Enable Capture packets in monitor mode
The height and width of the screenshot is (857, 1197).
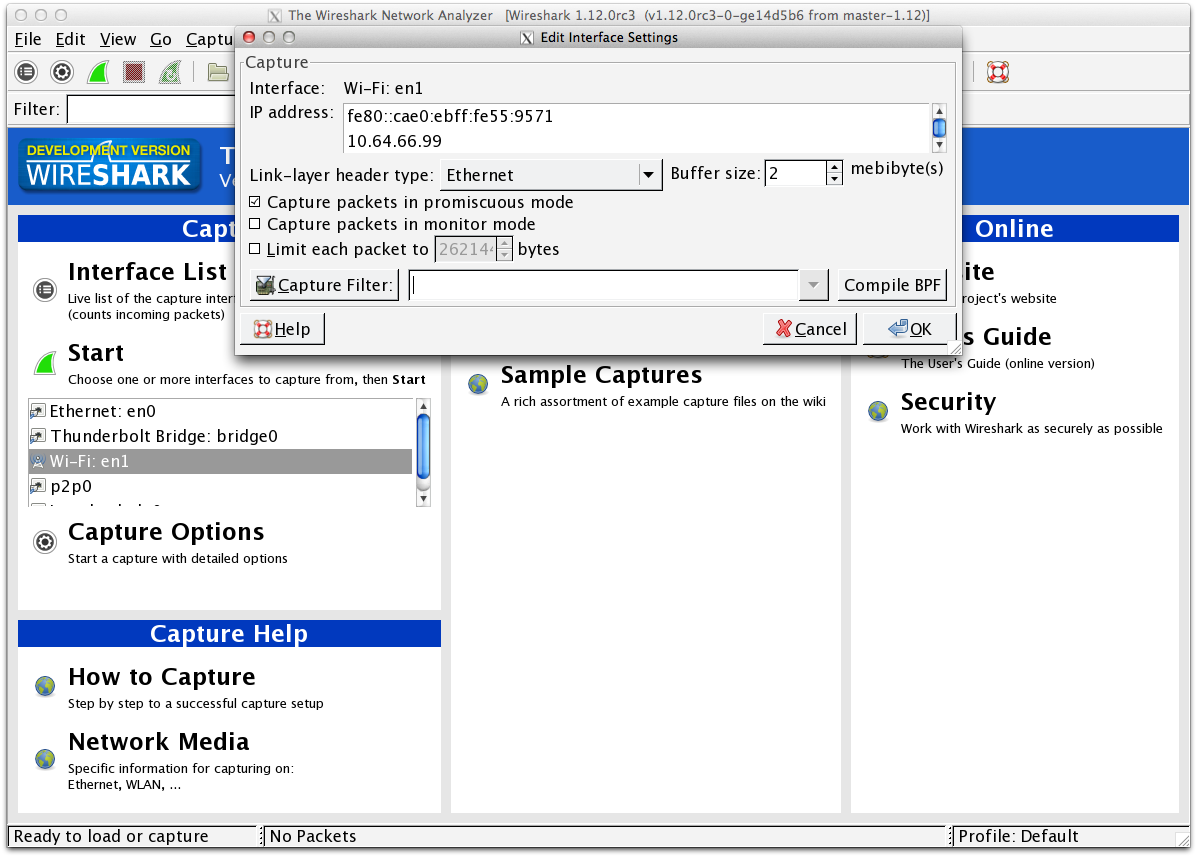pos(255,224)
